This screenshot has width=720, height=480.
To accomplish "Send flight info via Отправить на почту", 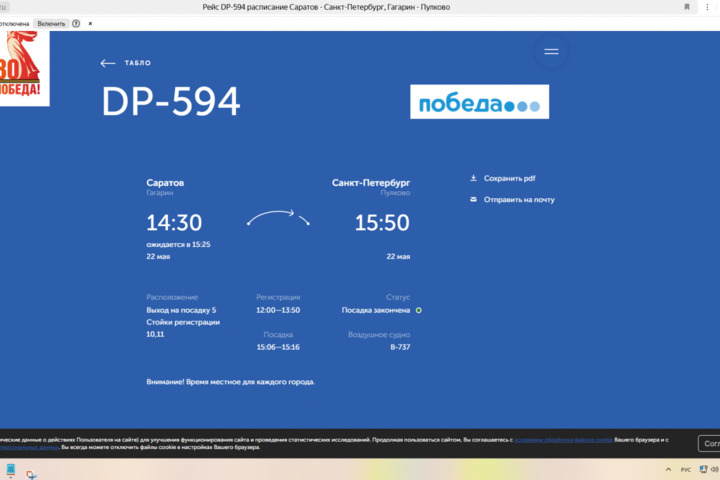I will pyautogui.click(x=519, y=199).
